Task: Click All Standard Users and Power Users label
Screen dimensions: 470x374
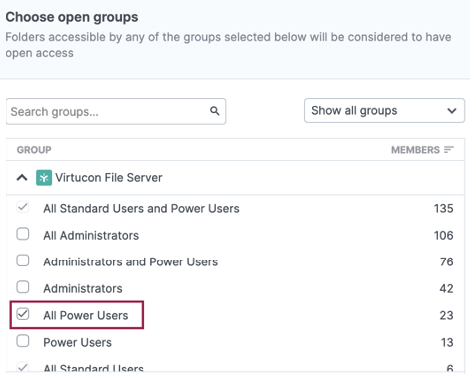Action: [141, 209]
